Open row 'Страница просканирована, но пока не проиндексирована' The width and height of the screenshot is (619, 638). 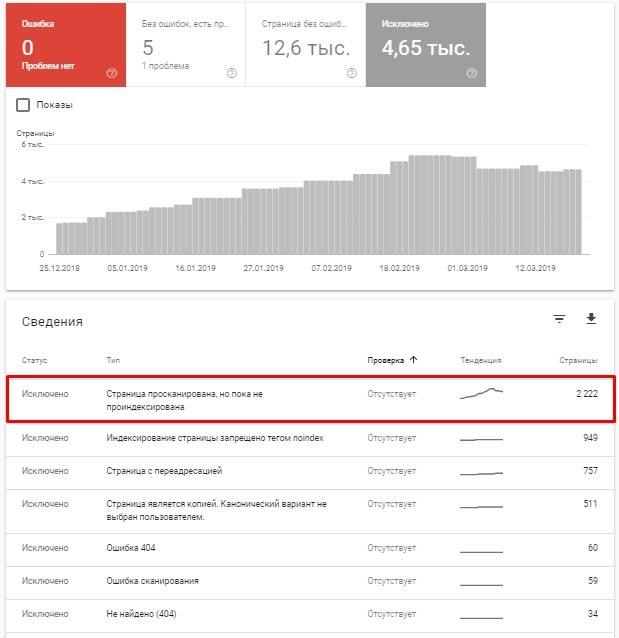pyautogui.click(x=311, y=400)
